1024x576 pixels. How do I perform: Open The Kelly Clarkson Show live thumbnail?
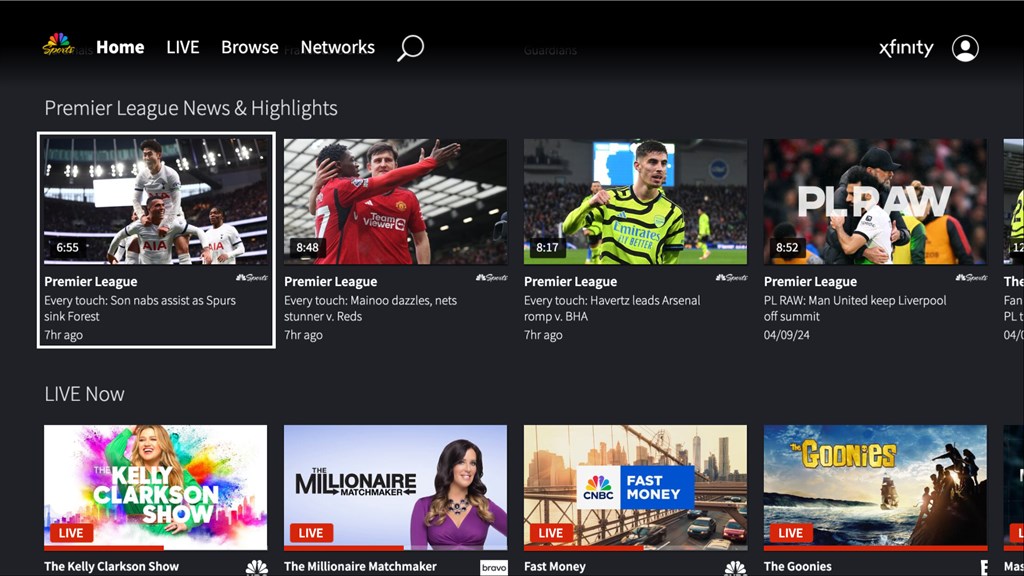155,487
